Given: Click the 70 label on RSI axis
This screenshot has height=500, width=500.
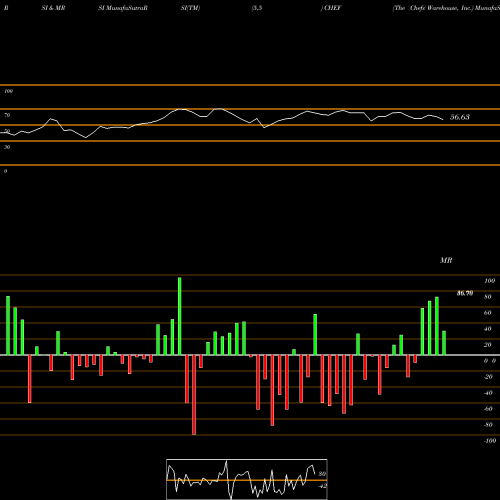Looking at the screenshot, I should tap(7, 115).
